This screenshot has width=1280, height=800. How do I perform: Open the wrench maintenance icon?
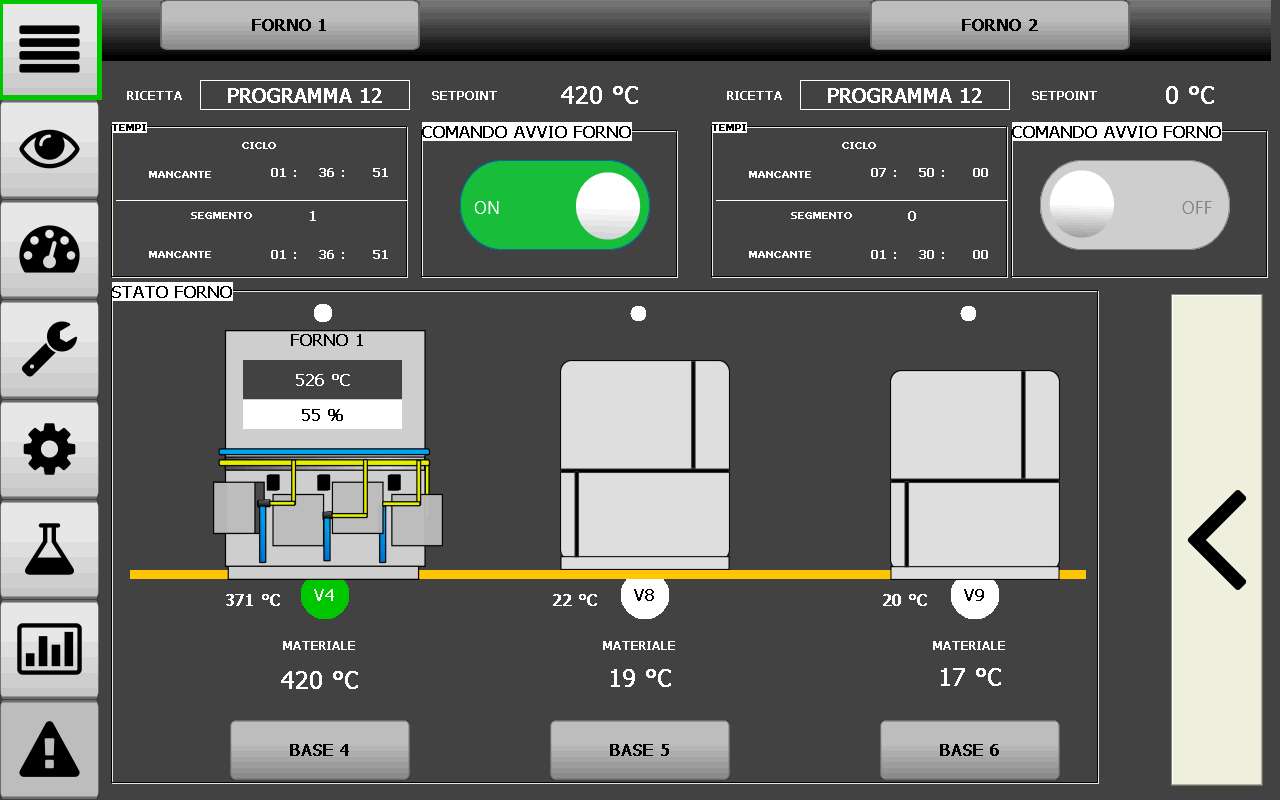coord(49,349)
